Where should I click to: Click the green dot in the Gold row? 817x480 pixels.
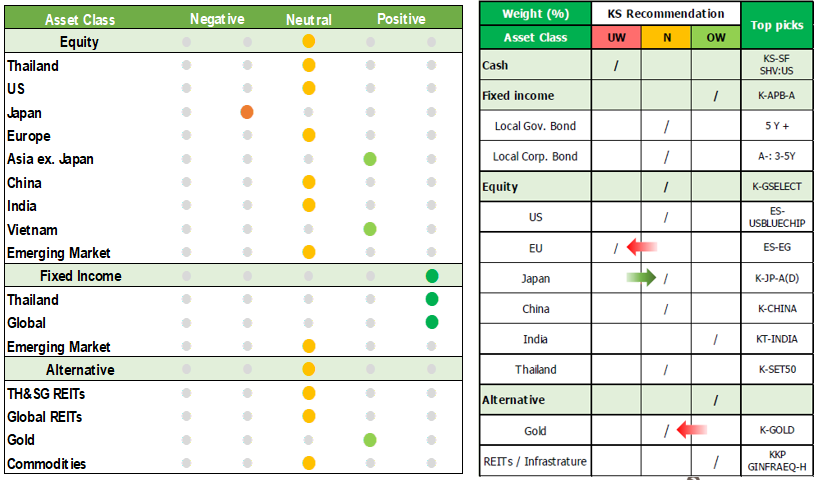[x=370, y=440]
